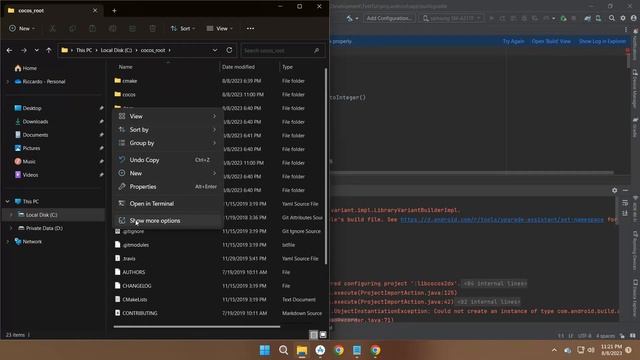The width and height of the screenshot is (640, 360).
Task: Open a new Explorer tab with plus
Action: tap(114, 11)
